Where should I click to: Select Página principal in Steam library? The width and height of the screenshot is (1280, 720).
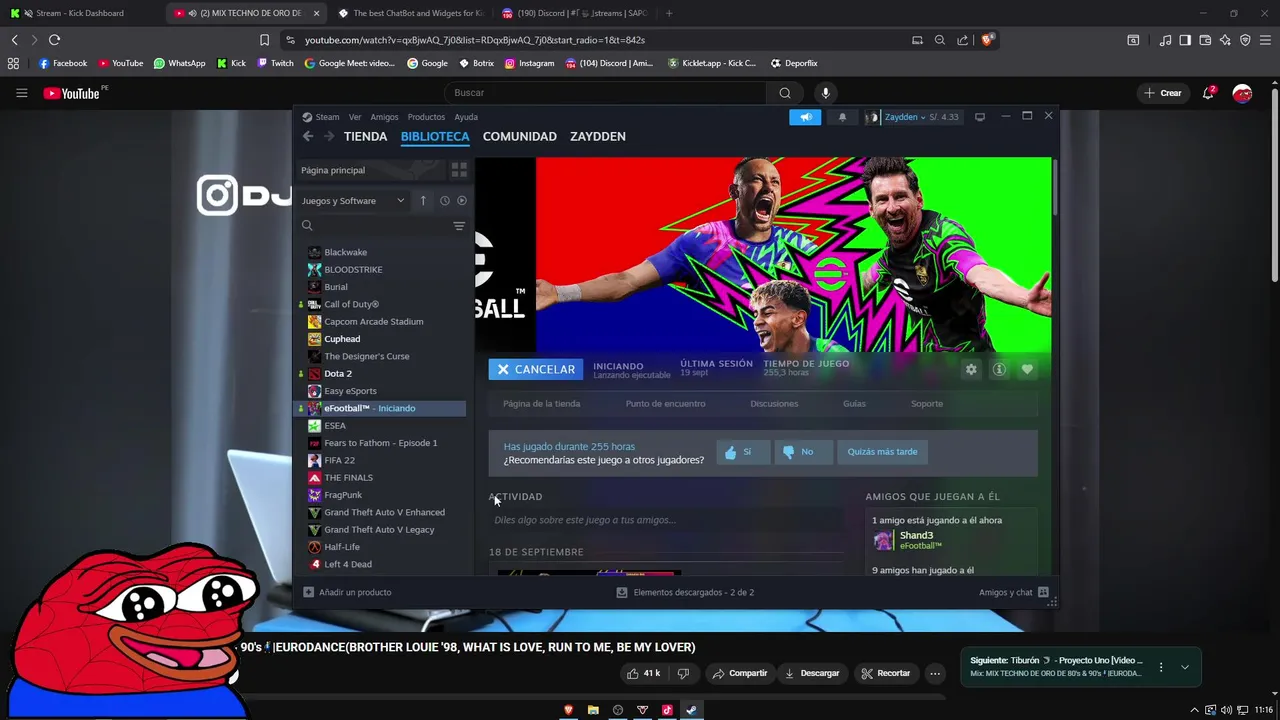point(370,170)
